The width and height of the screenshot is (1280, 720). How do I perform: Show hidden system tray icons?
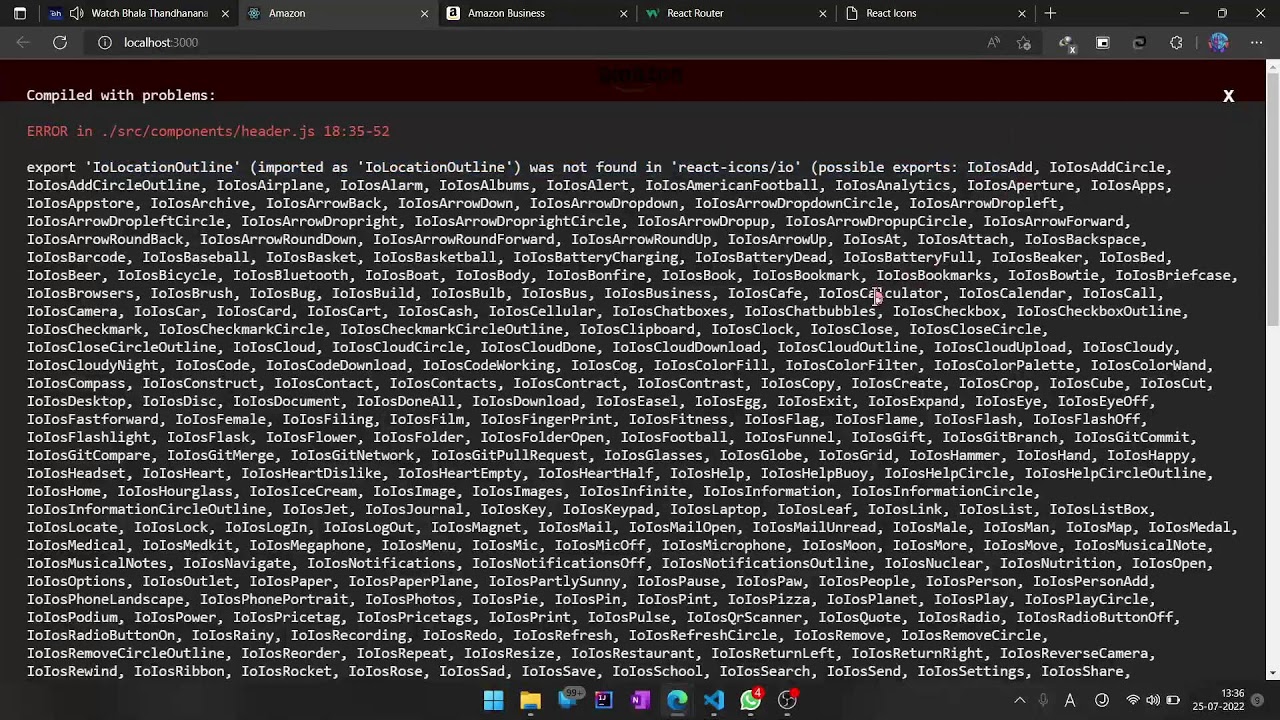coord(1020,701)
